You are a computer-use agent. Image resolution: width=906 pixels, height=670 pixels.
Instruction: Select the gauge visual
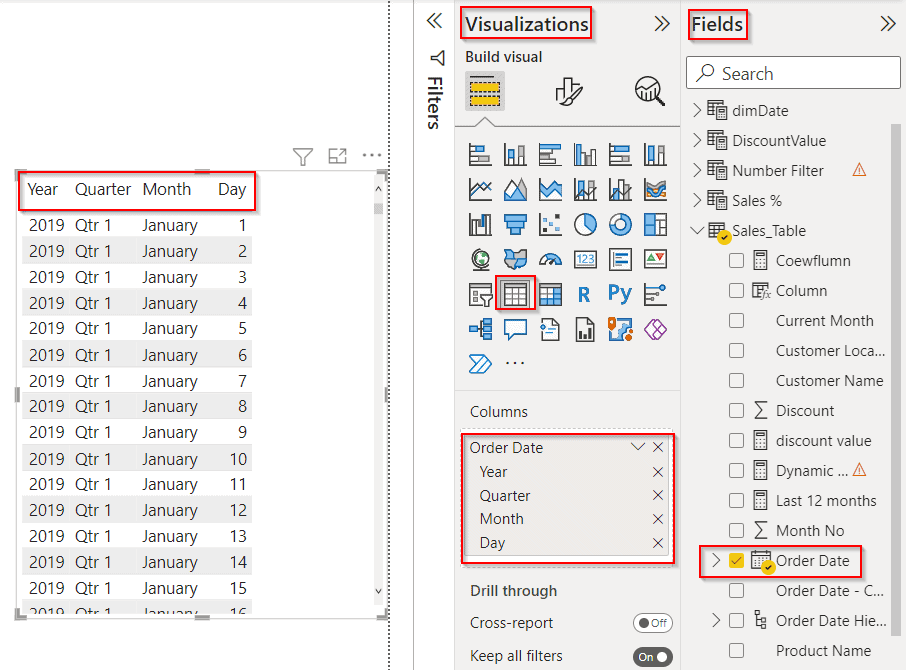point(550,259)
